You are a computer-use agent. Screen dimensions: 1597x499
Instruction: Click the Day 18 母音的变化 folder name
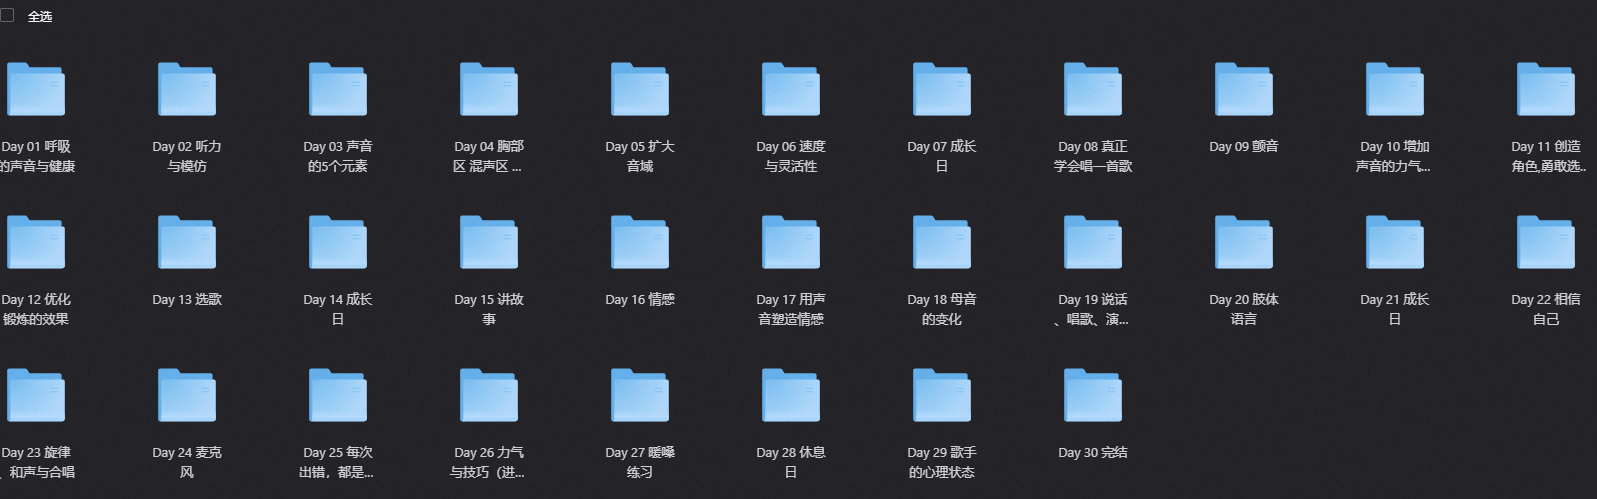942,309
